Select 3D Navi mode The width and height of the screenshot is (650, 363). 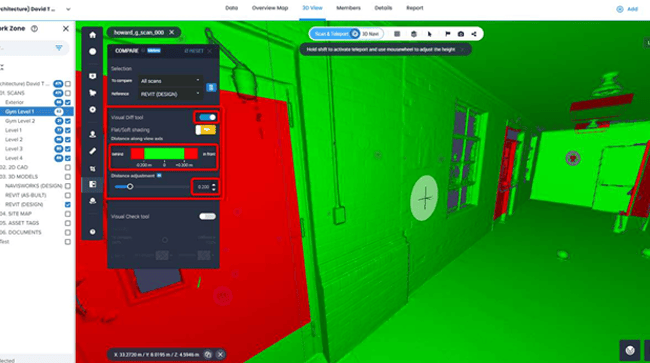click(x=370, y=34)
